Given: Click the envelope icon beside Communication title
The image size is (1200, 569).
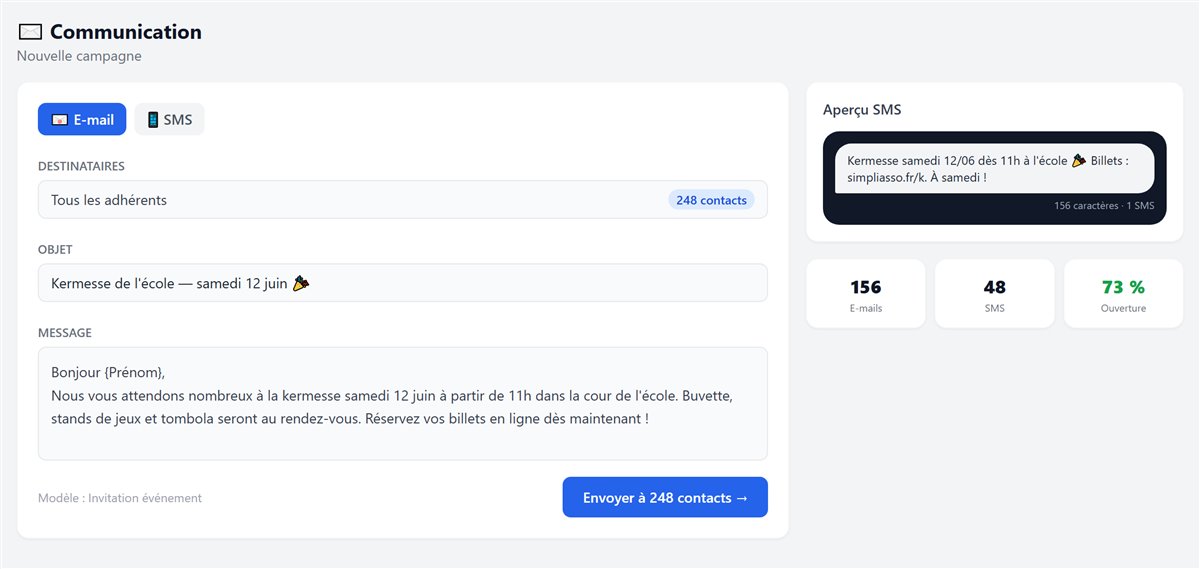Looking at the screenshot, I should pos(30,32).
